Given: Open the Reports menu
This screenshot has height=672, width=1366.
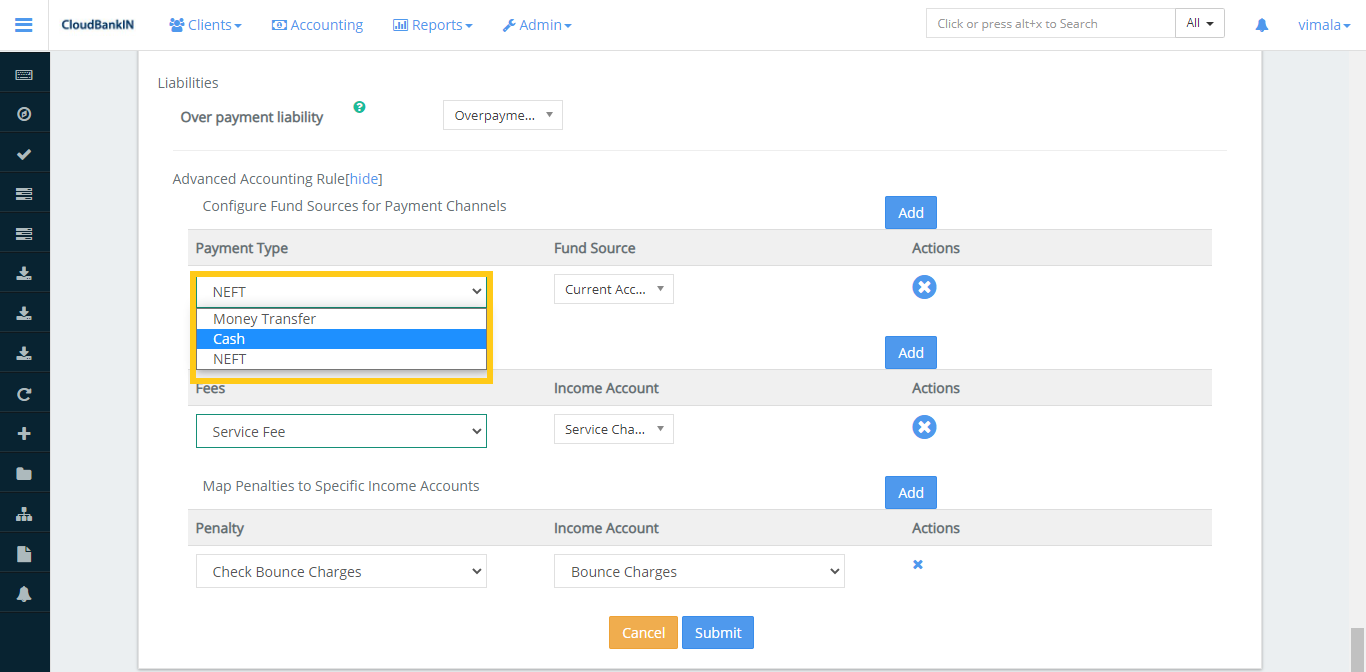Looking at the screenshot, I should (x=432, y=24).
